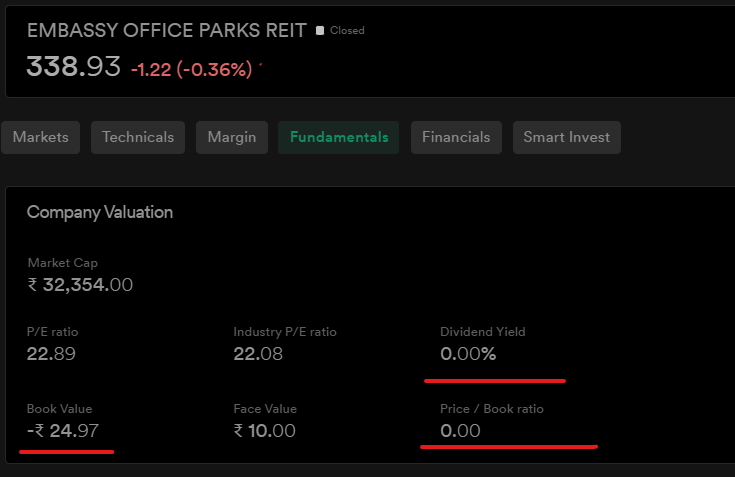Click the P/E ratio value 22.89

pos(51,354)
